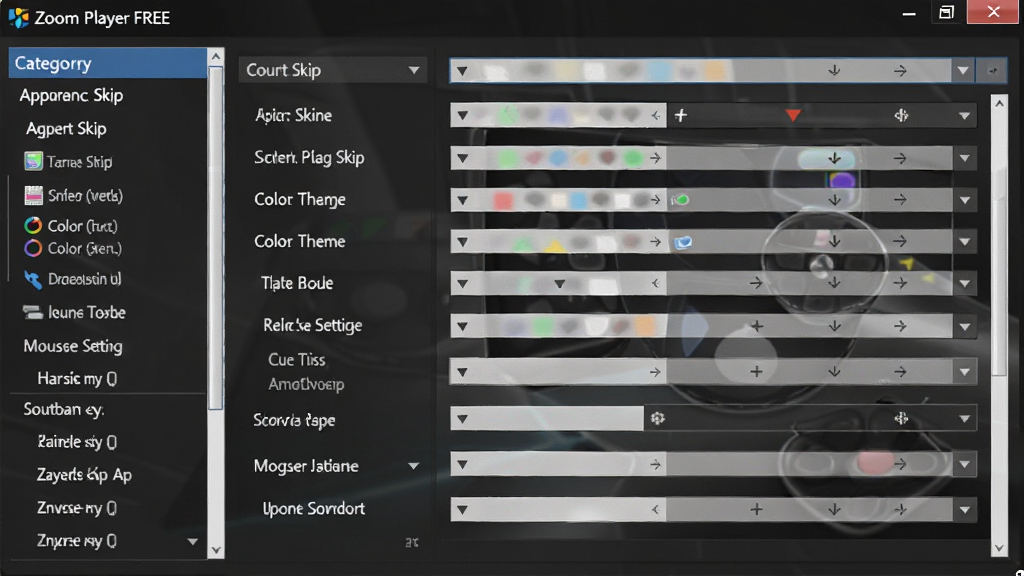Click the blue icon in second Color Theme row
This screenshot has height=576, width=1024.
[x=683, y=242]
